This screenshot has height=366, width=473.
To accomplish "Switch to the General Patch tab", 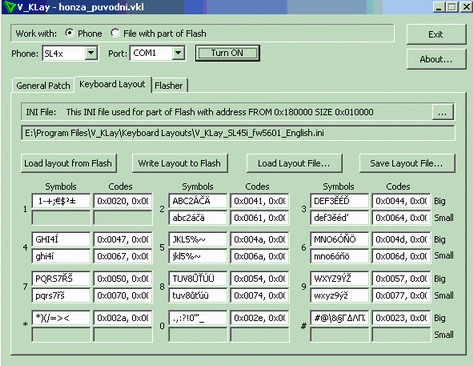I will [x=43, y=86].
